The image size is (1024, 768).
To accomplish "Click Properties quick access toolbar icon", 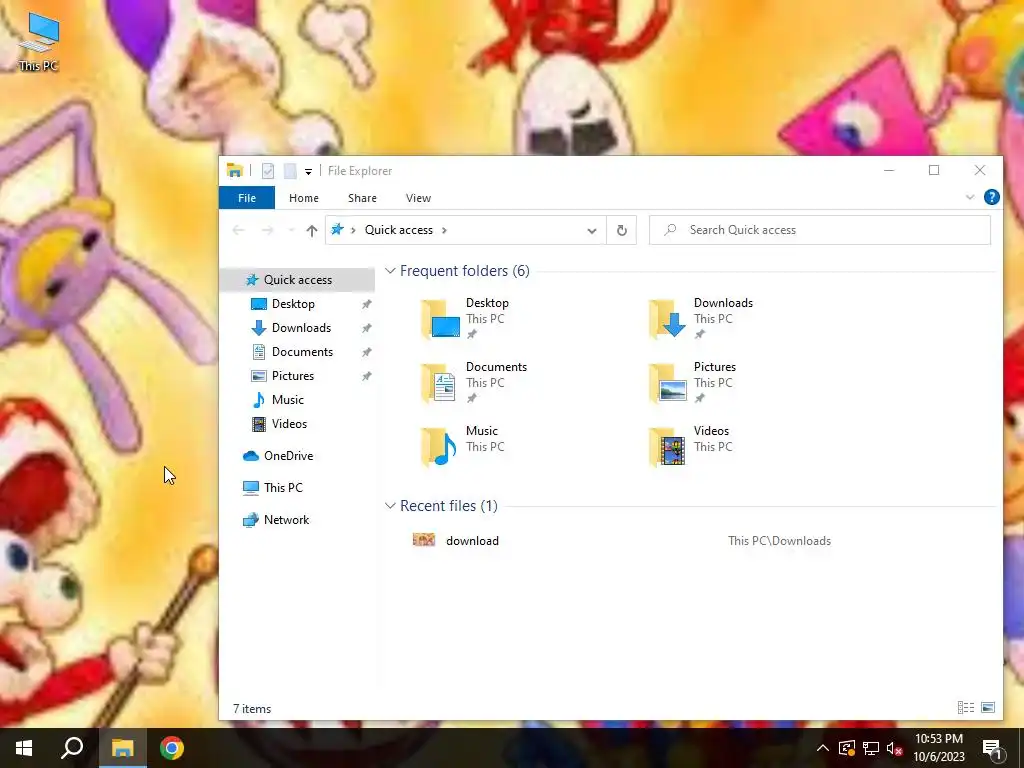I will coord(268,171).
